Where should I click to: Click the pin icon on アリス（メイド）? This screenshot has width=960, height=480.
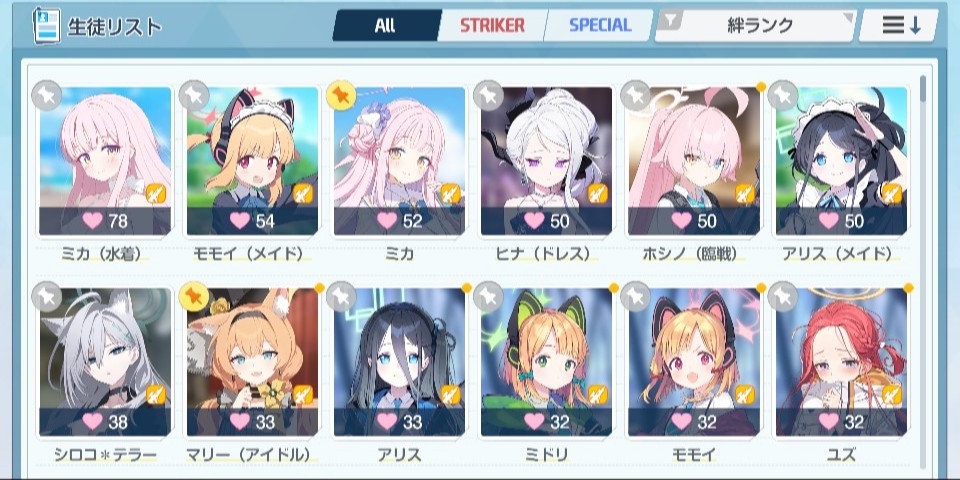(x=783, y=96)
